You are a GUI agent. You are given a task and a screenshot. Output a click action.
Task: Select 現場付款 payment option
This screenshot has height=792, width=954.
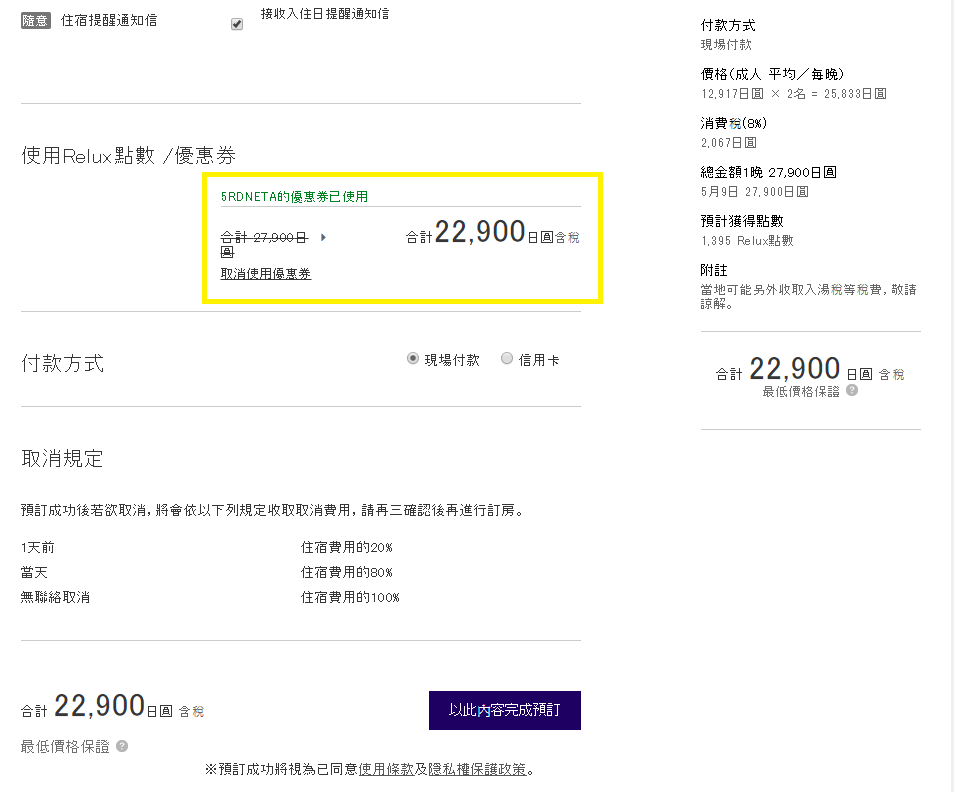[413, 358]
